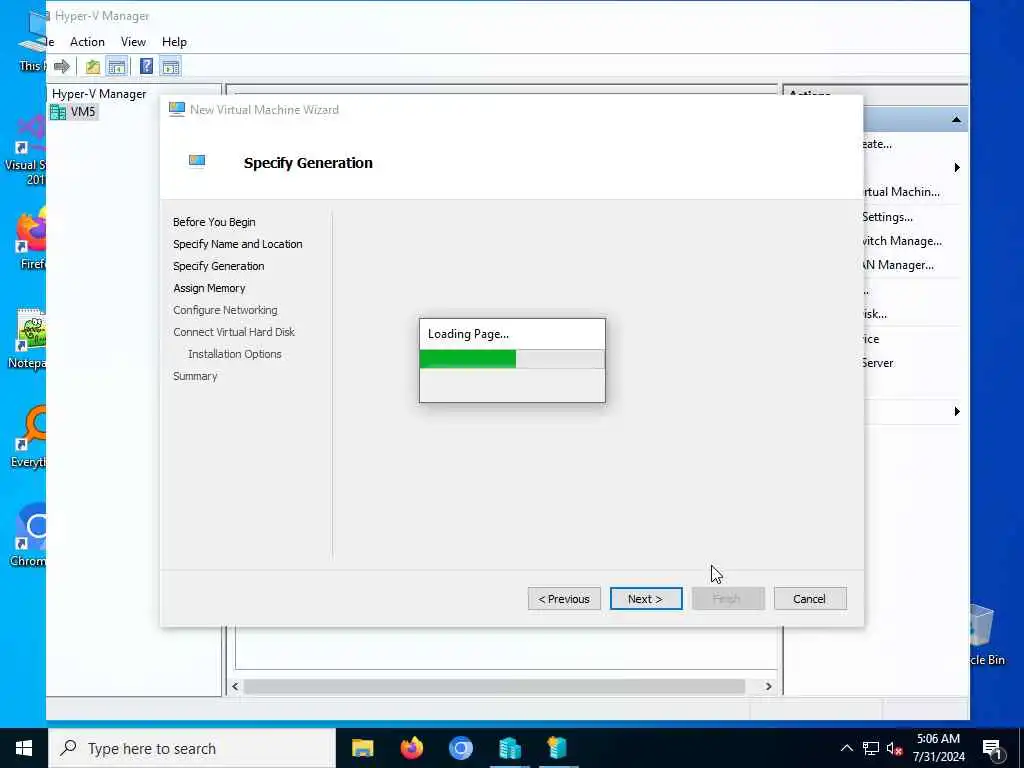Image resolution: width=1024 pixels, height=768 pixels.
Task: Select the Summary wizard step
Action: tap(195, 376)
